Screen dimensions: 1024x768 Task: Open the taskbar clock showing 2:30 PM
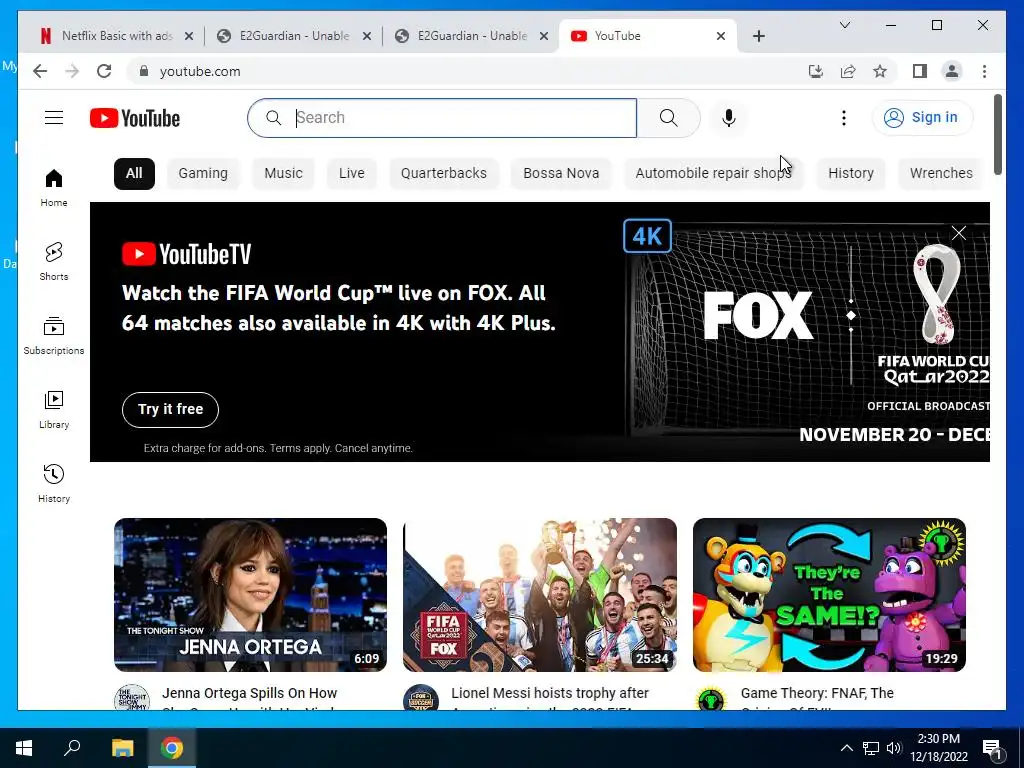[938, 748]
